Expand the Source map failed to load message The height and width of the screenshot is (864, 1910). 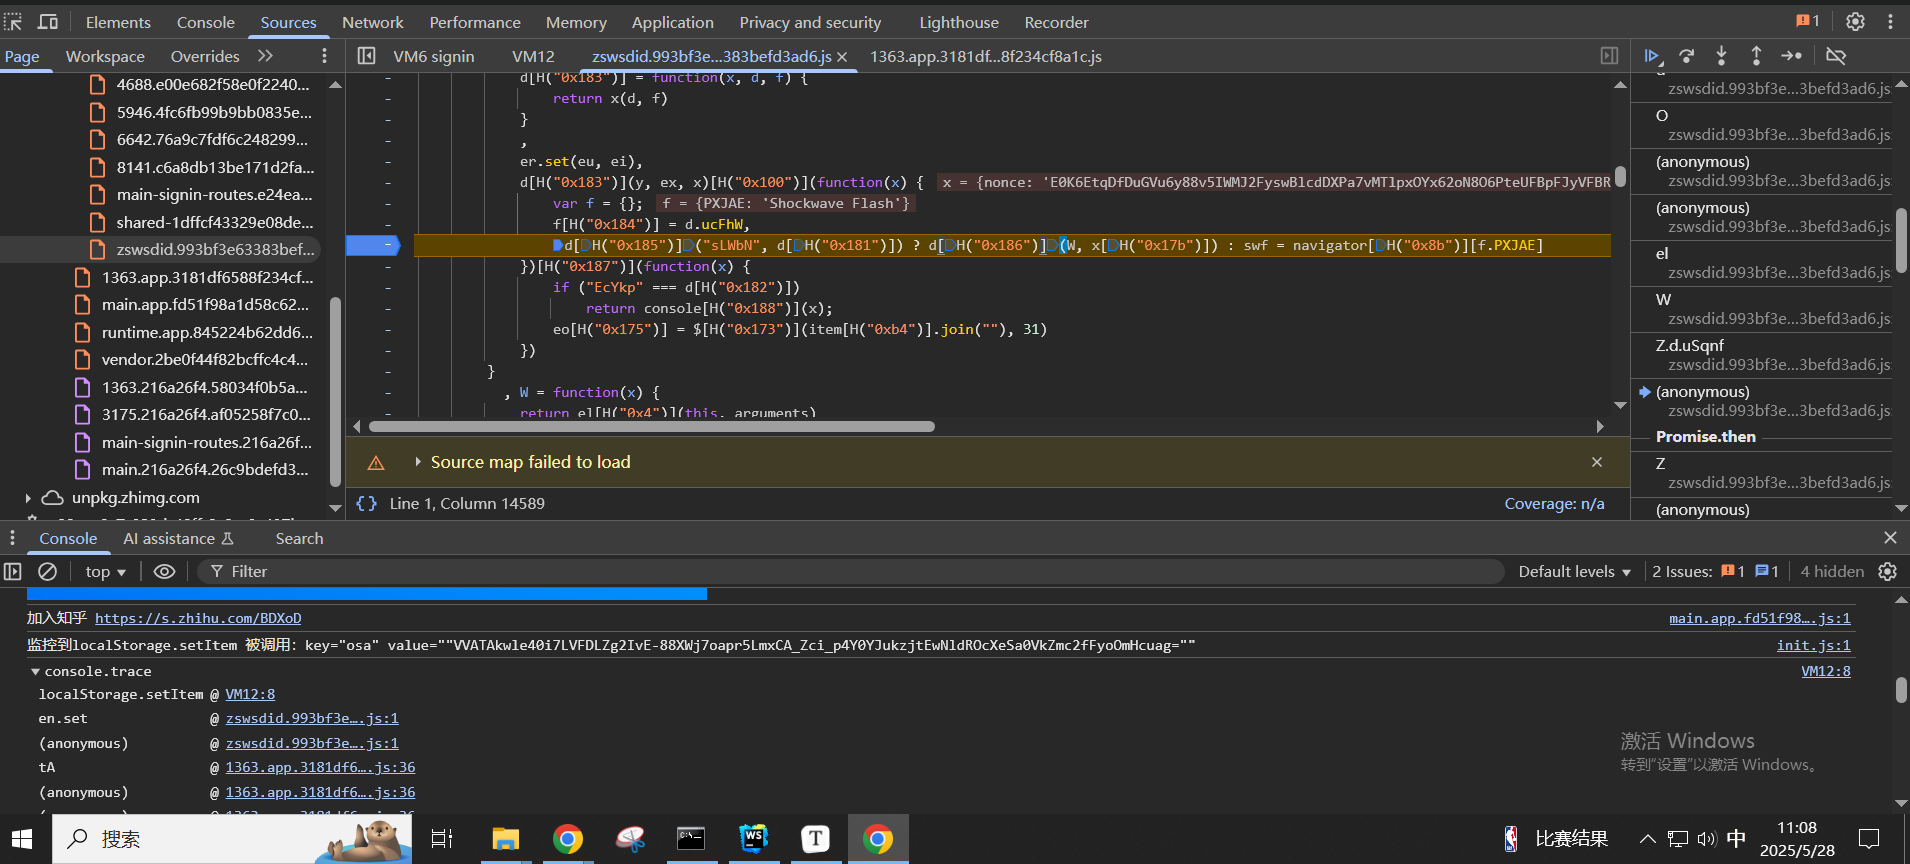click(x=418, y=462)
